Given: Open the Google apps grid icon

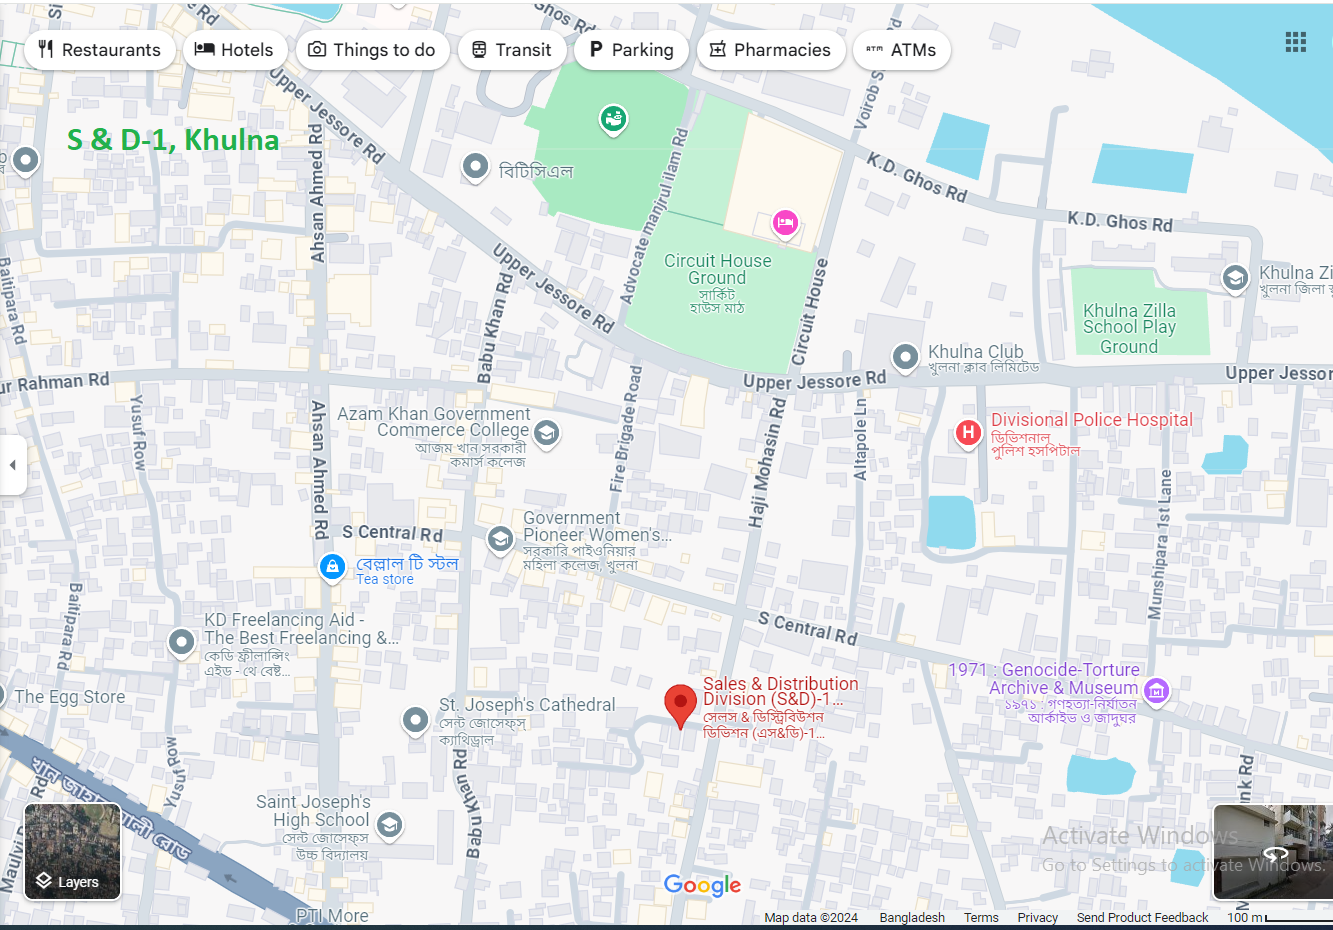Looking at the screenshot, I should [1295, 42].
